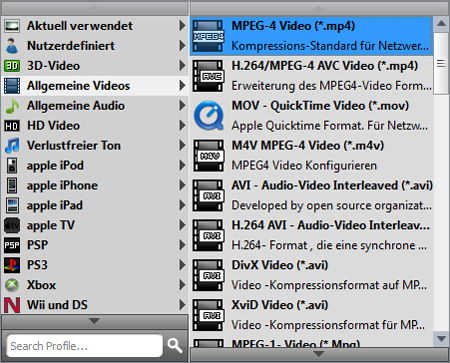Click scroll-down bar below format list

tap(319, 354)
